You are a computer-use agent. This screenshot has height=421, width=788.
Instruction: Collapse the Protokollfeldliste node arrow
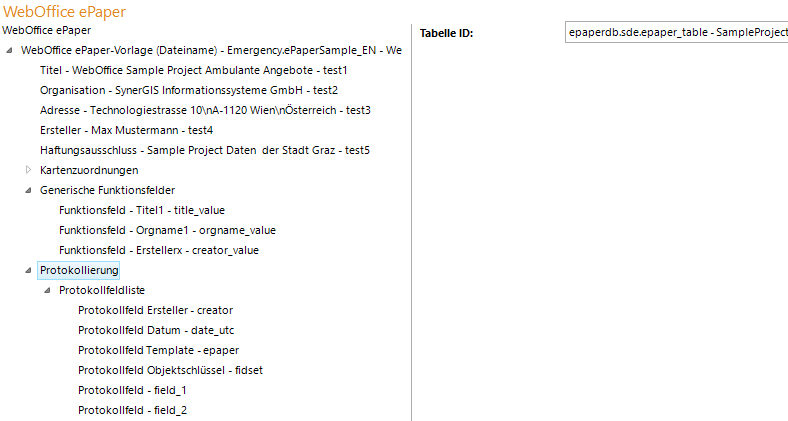pyautogui.click(x=48, y=290)
